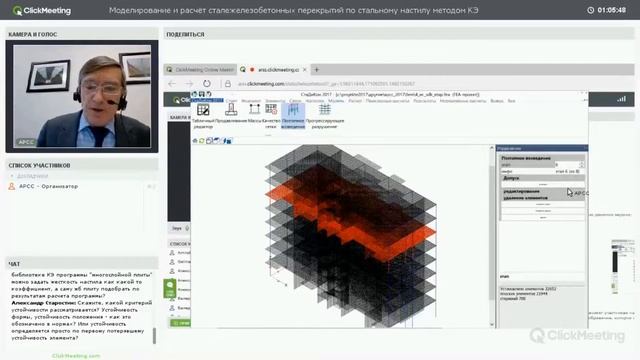Open the Результаты ribbon tab
Screen dimensions: 640x360
pyautogui.click(x=424, y=101)
